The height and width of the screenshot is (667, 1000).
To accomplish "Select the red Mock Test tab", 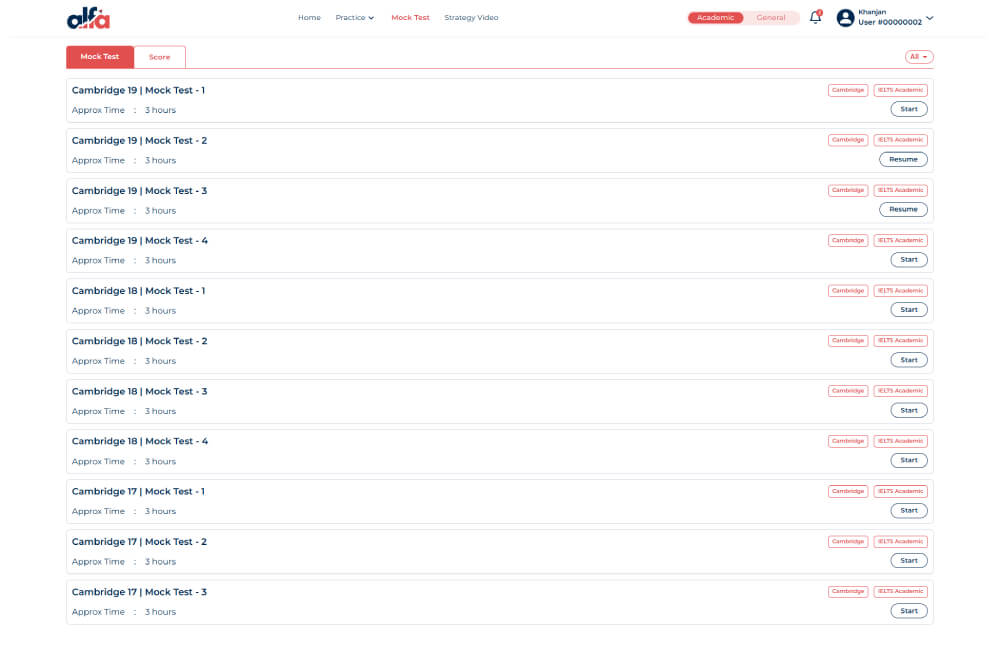I will pos(100,57).
